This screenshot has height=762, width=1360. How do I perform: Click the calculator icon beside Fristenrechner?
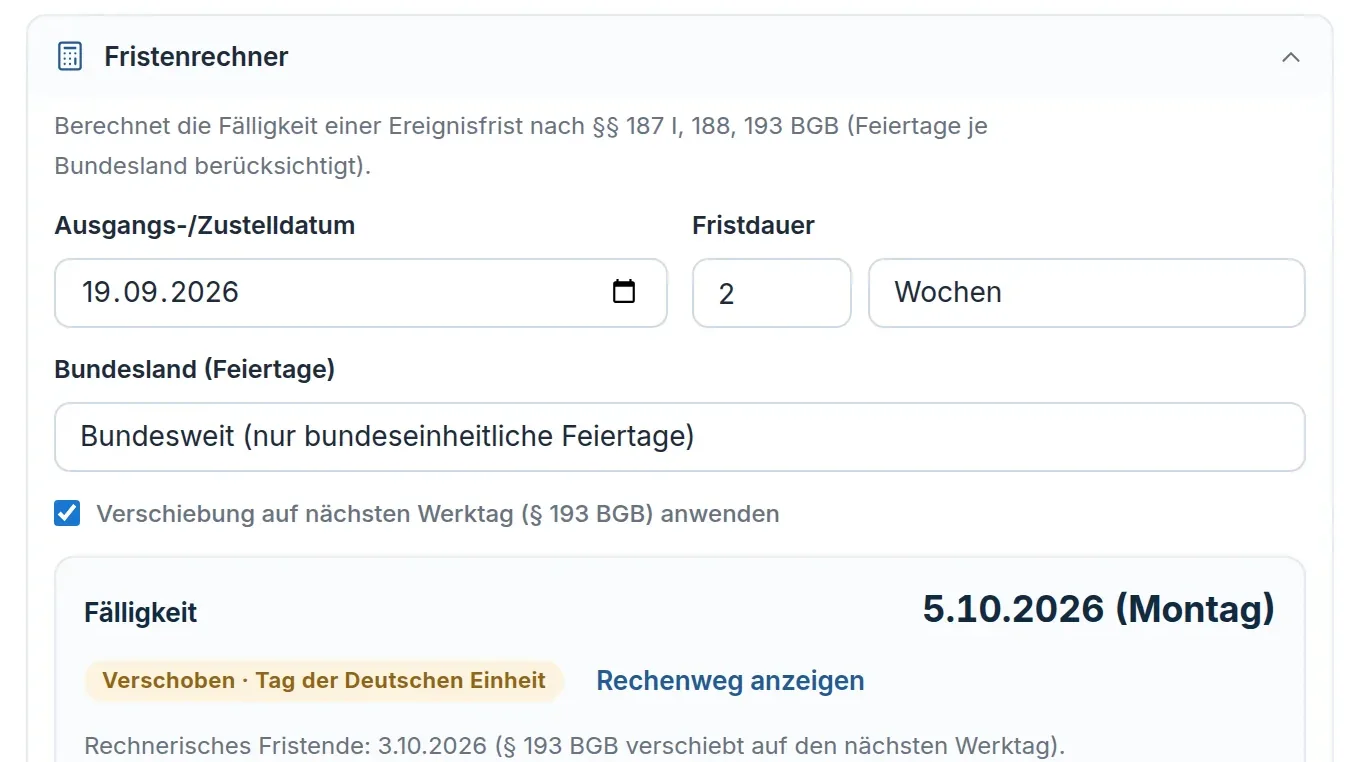69,57
